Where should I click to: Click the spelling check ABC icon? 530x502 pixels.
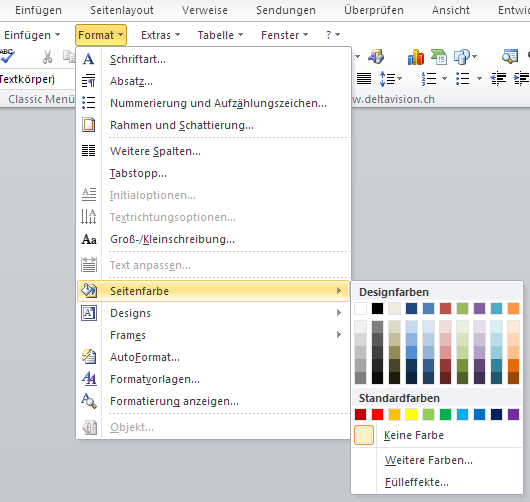coord(7,56)
